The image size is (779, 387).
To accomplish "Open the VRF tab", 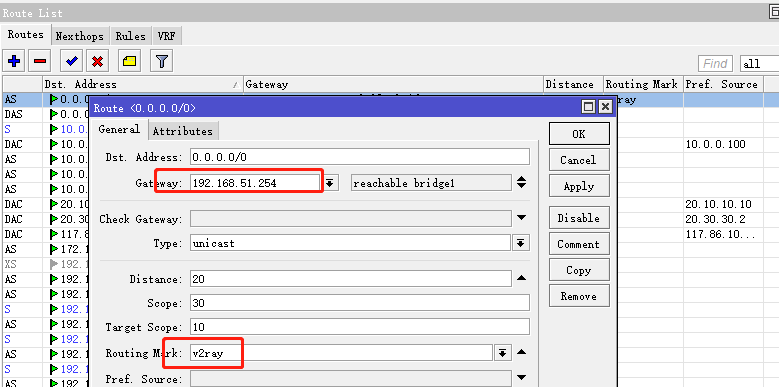I will (166, 36).
